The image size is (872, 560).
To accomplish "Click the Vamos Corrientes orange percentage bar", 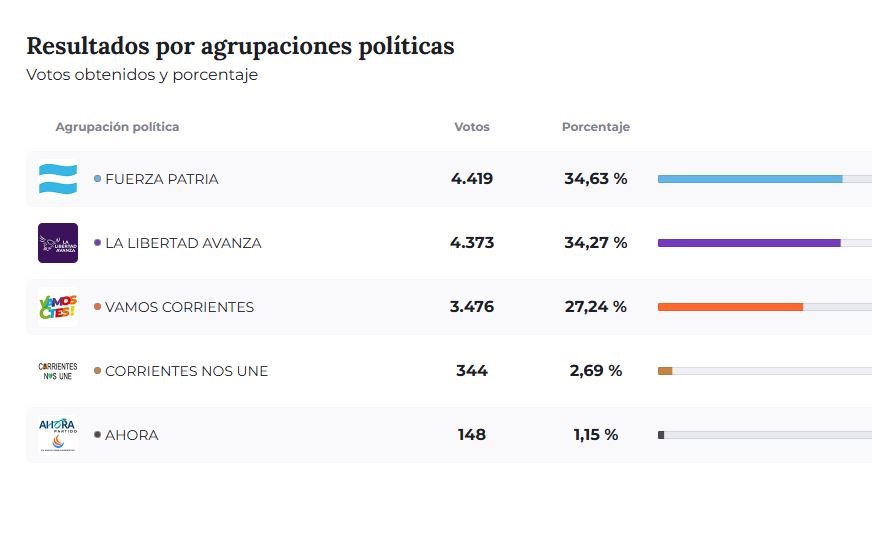I will (730, 307).
